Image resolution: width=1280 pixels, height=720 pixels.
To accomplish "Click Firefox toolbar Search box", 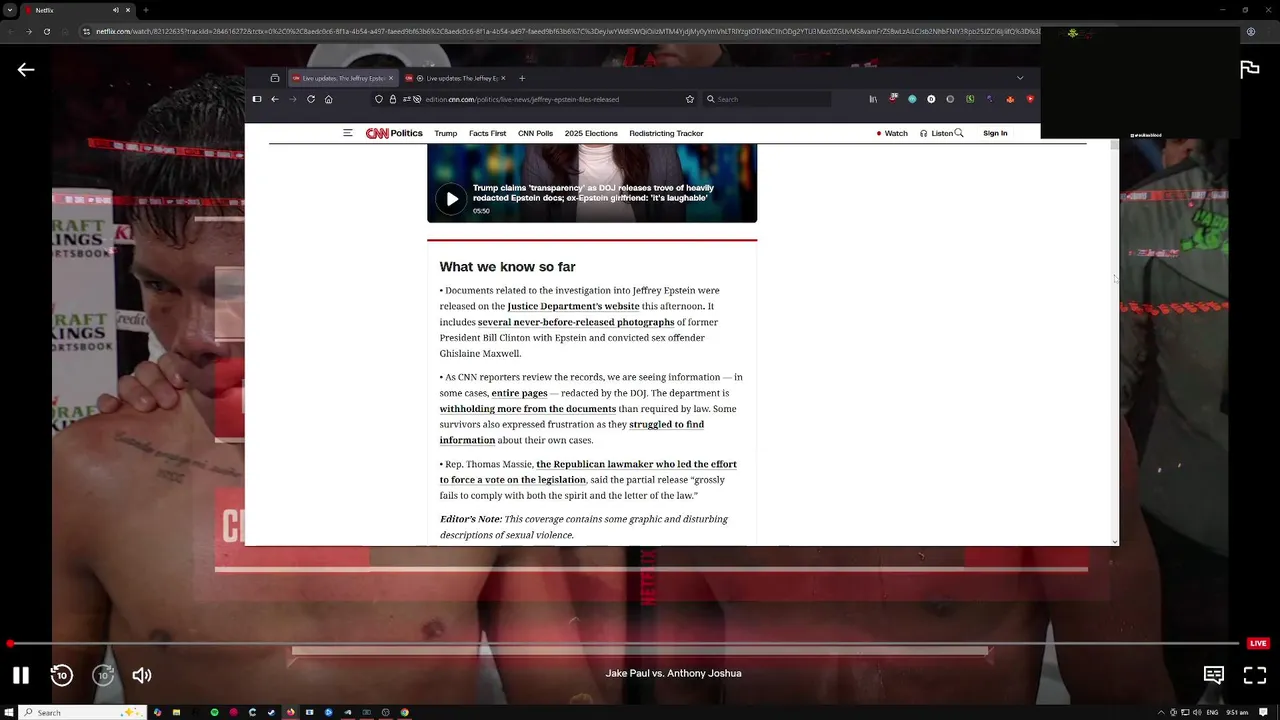I will click(x=767, y=99).
